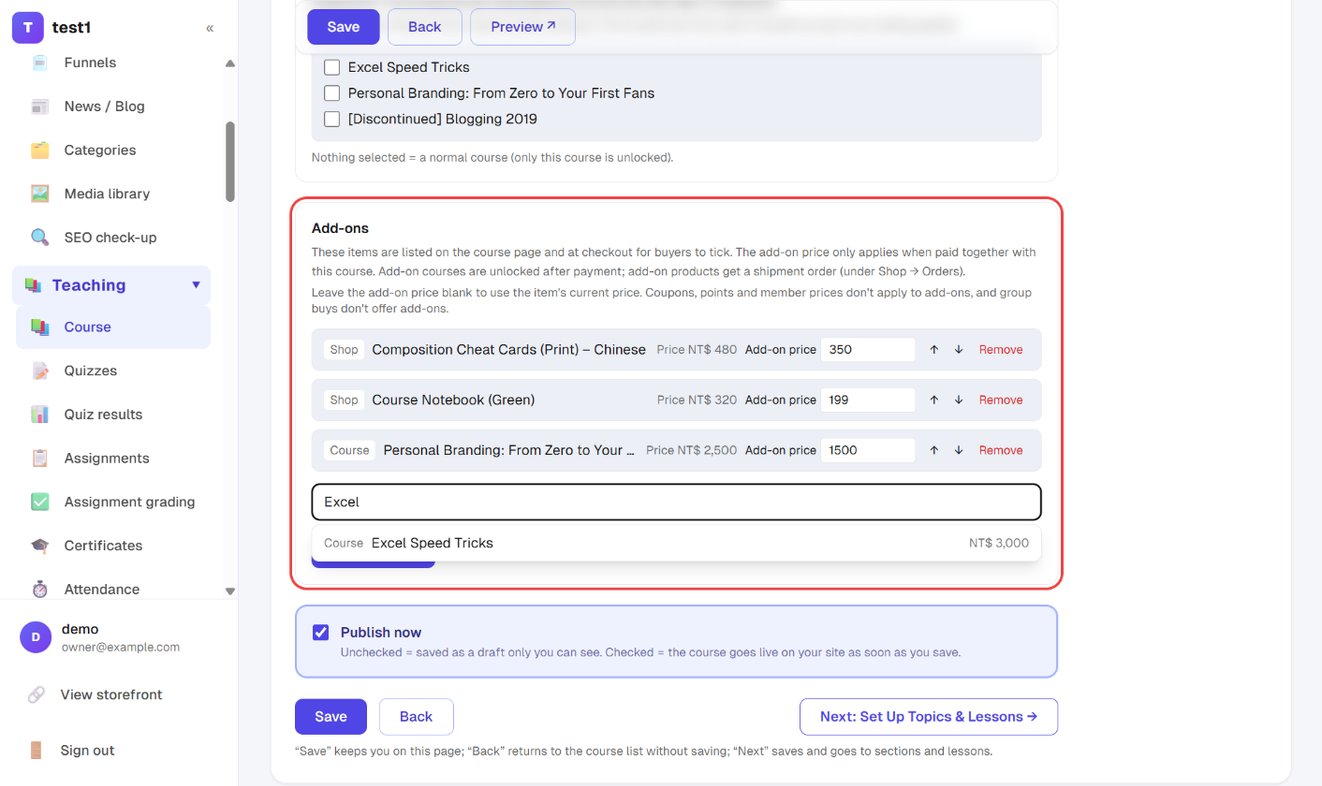Click the Assignments clipboard icon

coord(40,458)
